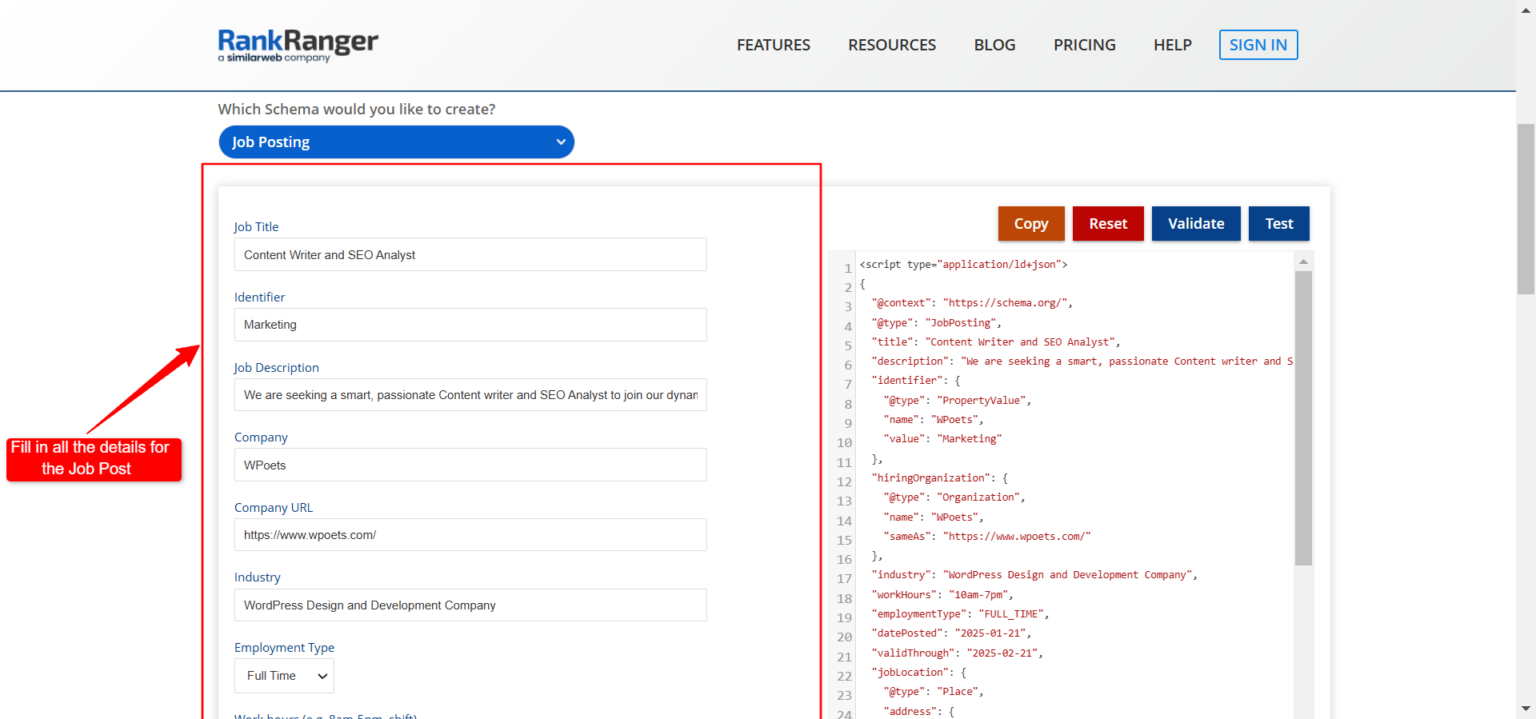Focus the Job Description text field
This screenshot has width=1536, height=719.
(x=470, y=394)
